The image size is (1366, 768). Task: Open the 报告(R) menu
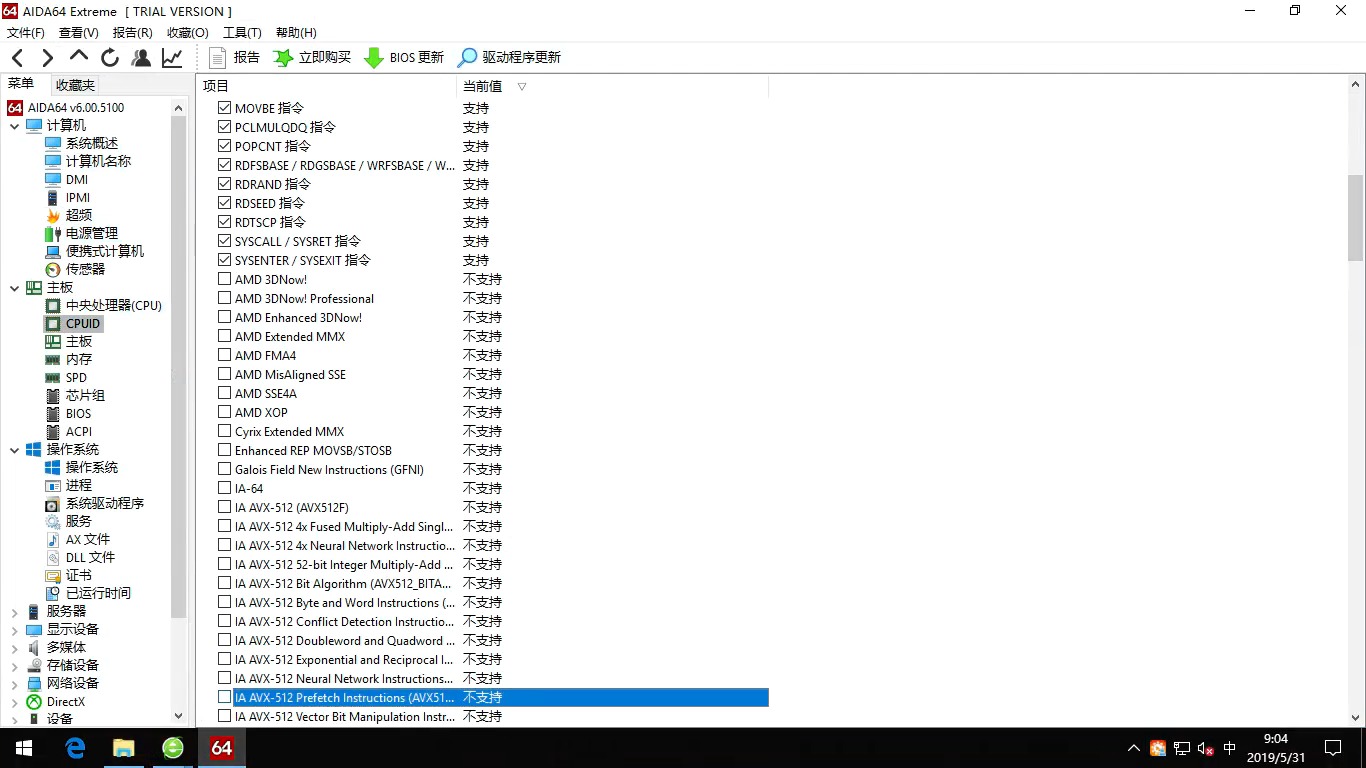coord(133,33)
